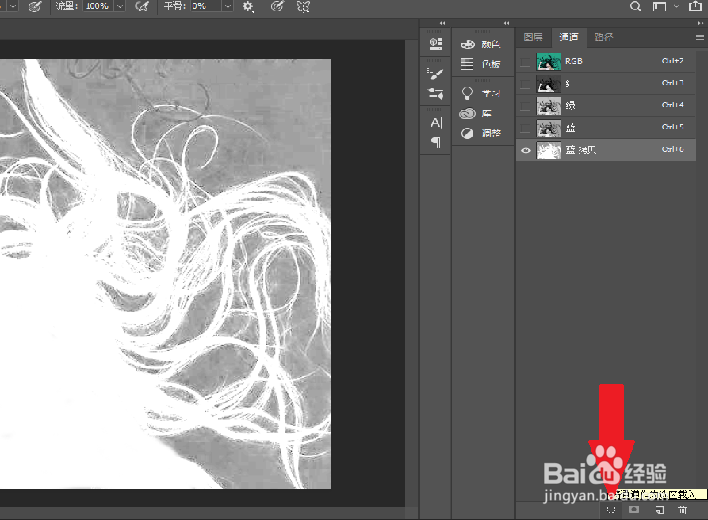Image resolution: width=708 pixels, height=520 pixels.
Task: Open the Swatches panel icon
Action: (467, 64)
